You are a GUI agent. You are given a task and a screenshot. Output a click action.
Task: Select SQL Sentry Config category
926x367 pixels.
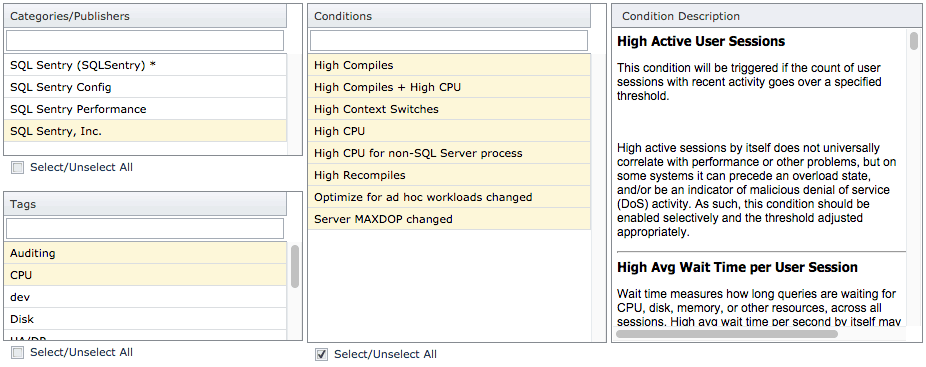(145, 87)
